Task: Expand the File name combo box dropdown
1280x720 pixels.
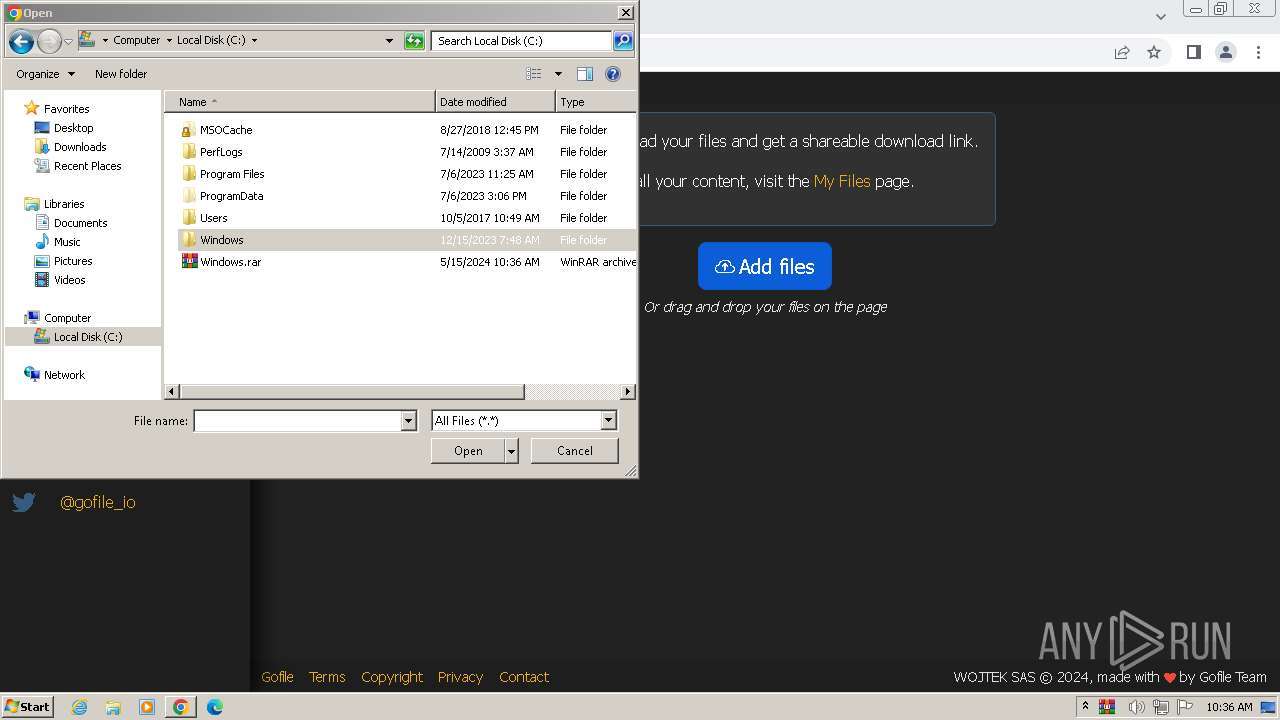Action: [408, 421]
